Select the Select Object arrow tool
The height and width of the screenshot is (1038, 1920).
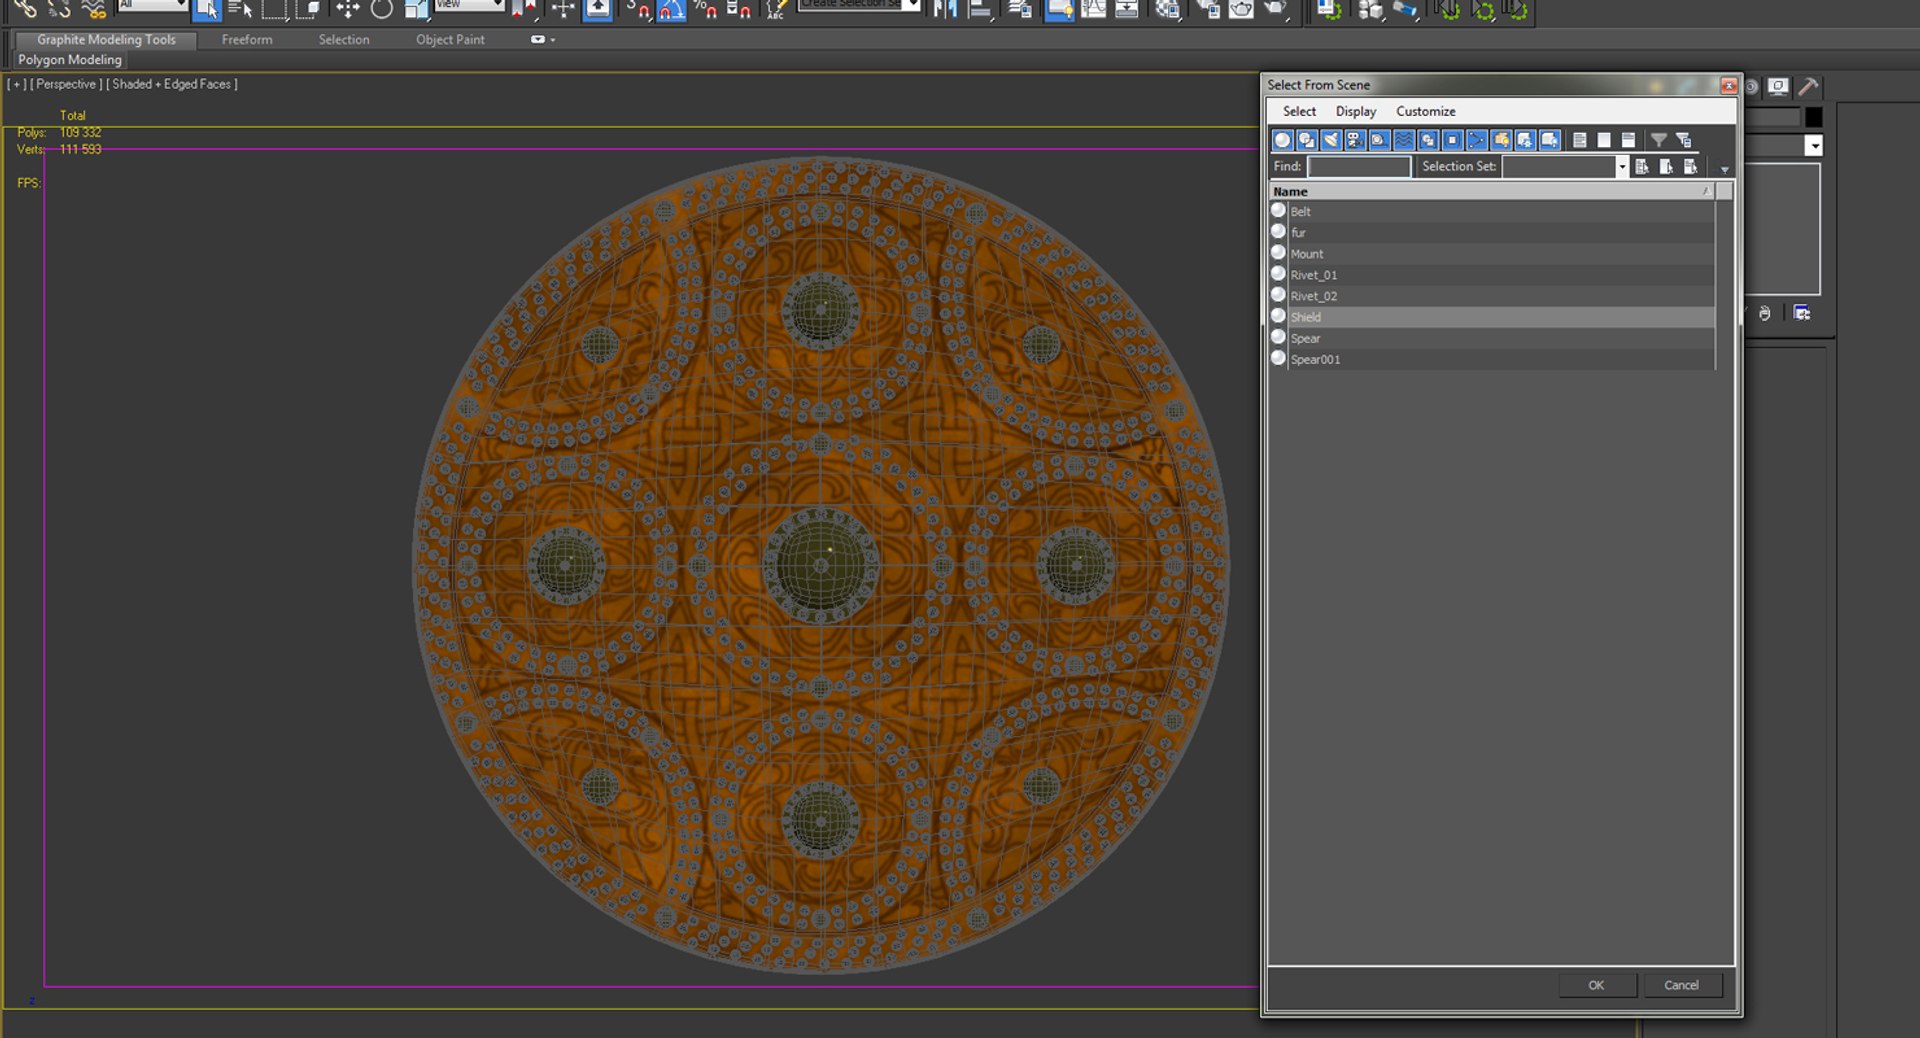[x=207, y=10]
